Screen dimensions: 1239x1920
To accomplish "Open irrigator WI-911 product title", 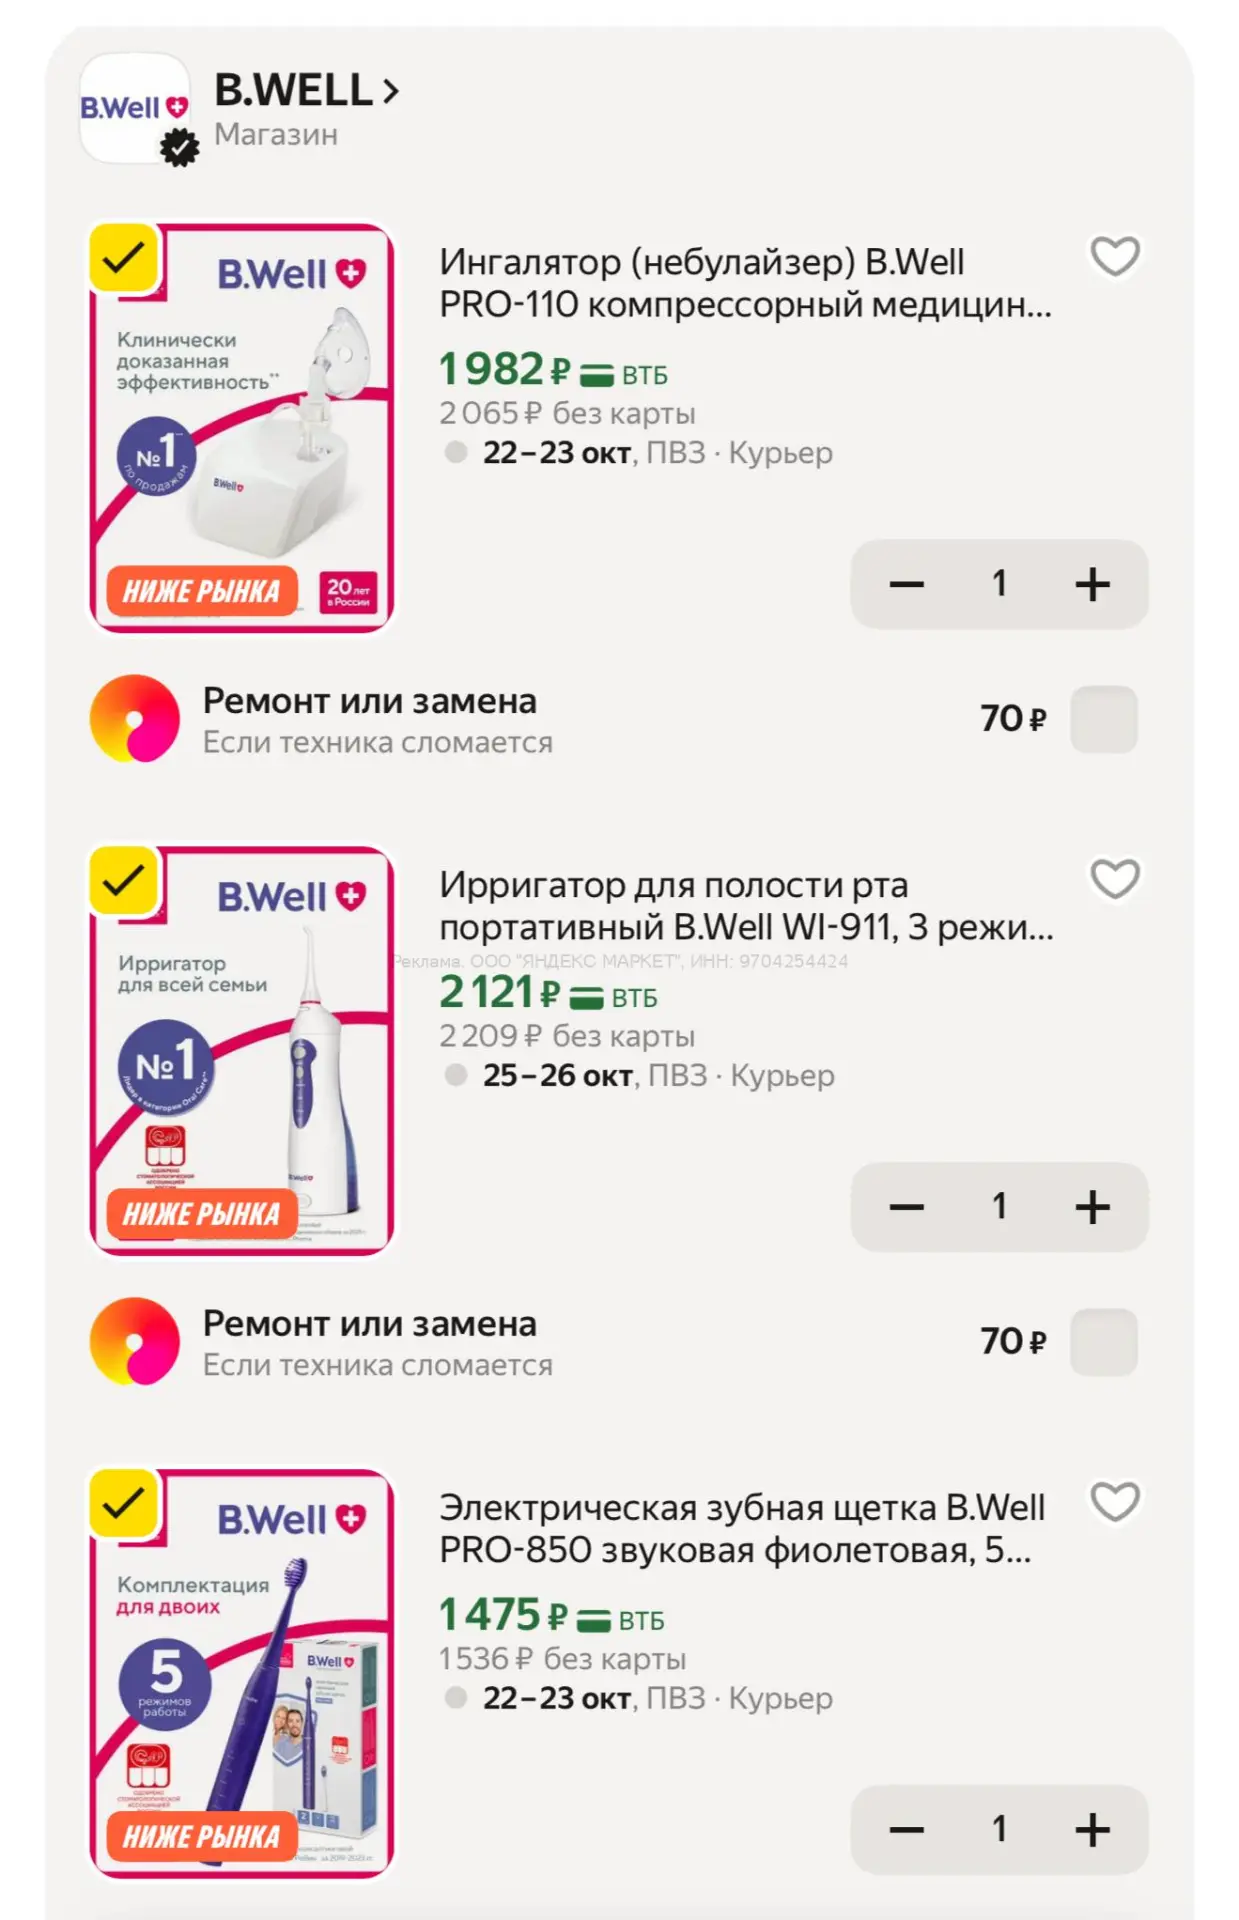I will pos(746,906).
